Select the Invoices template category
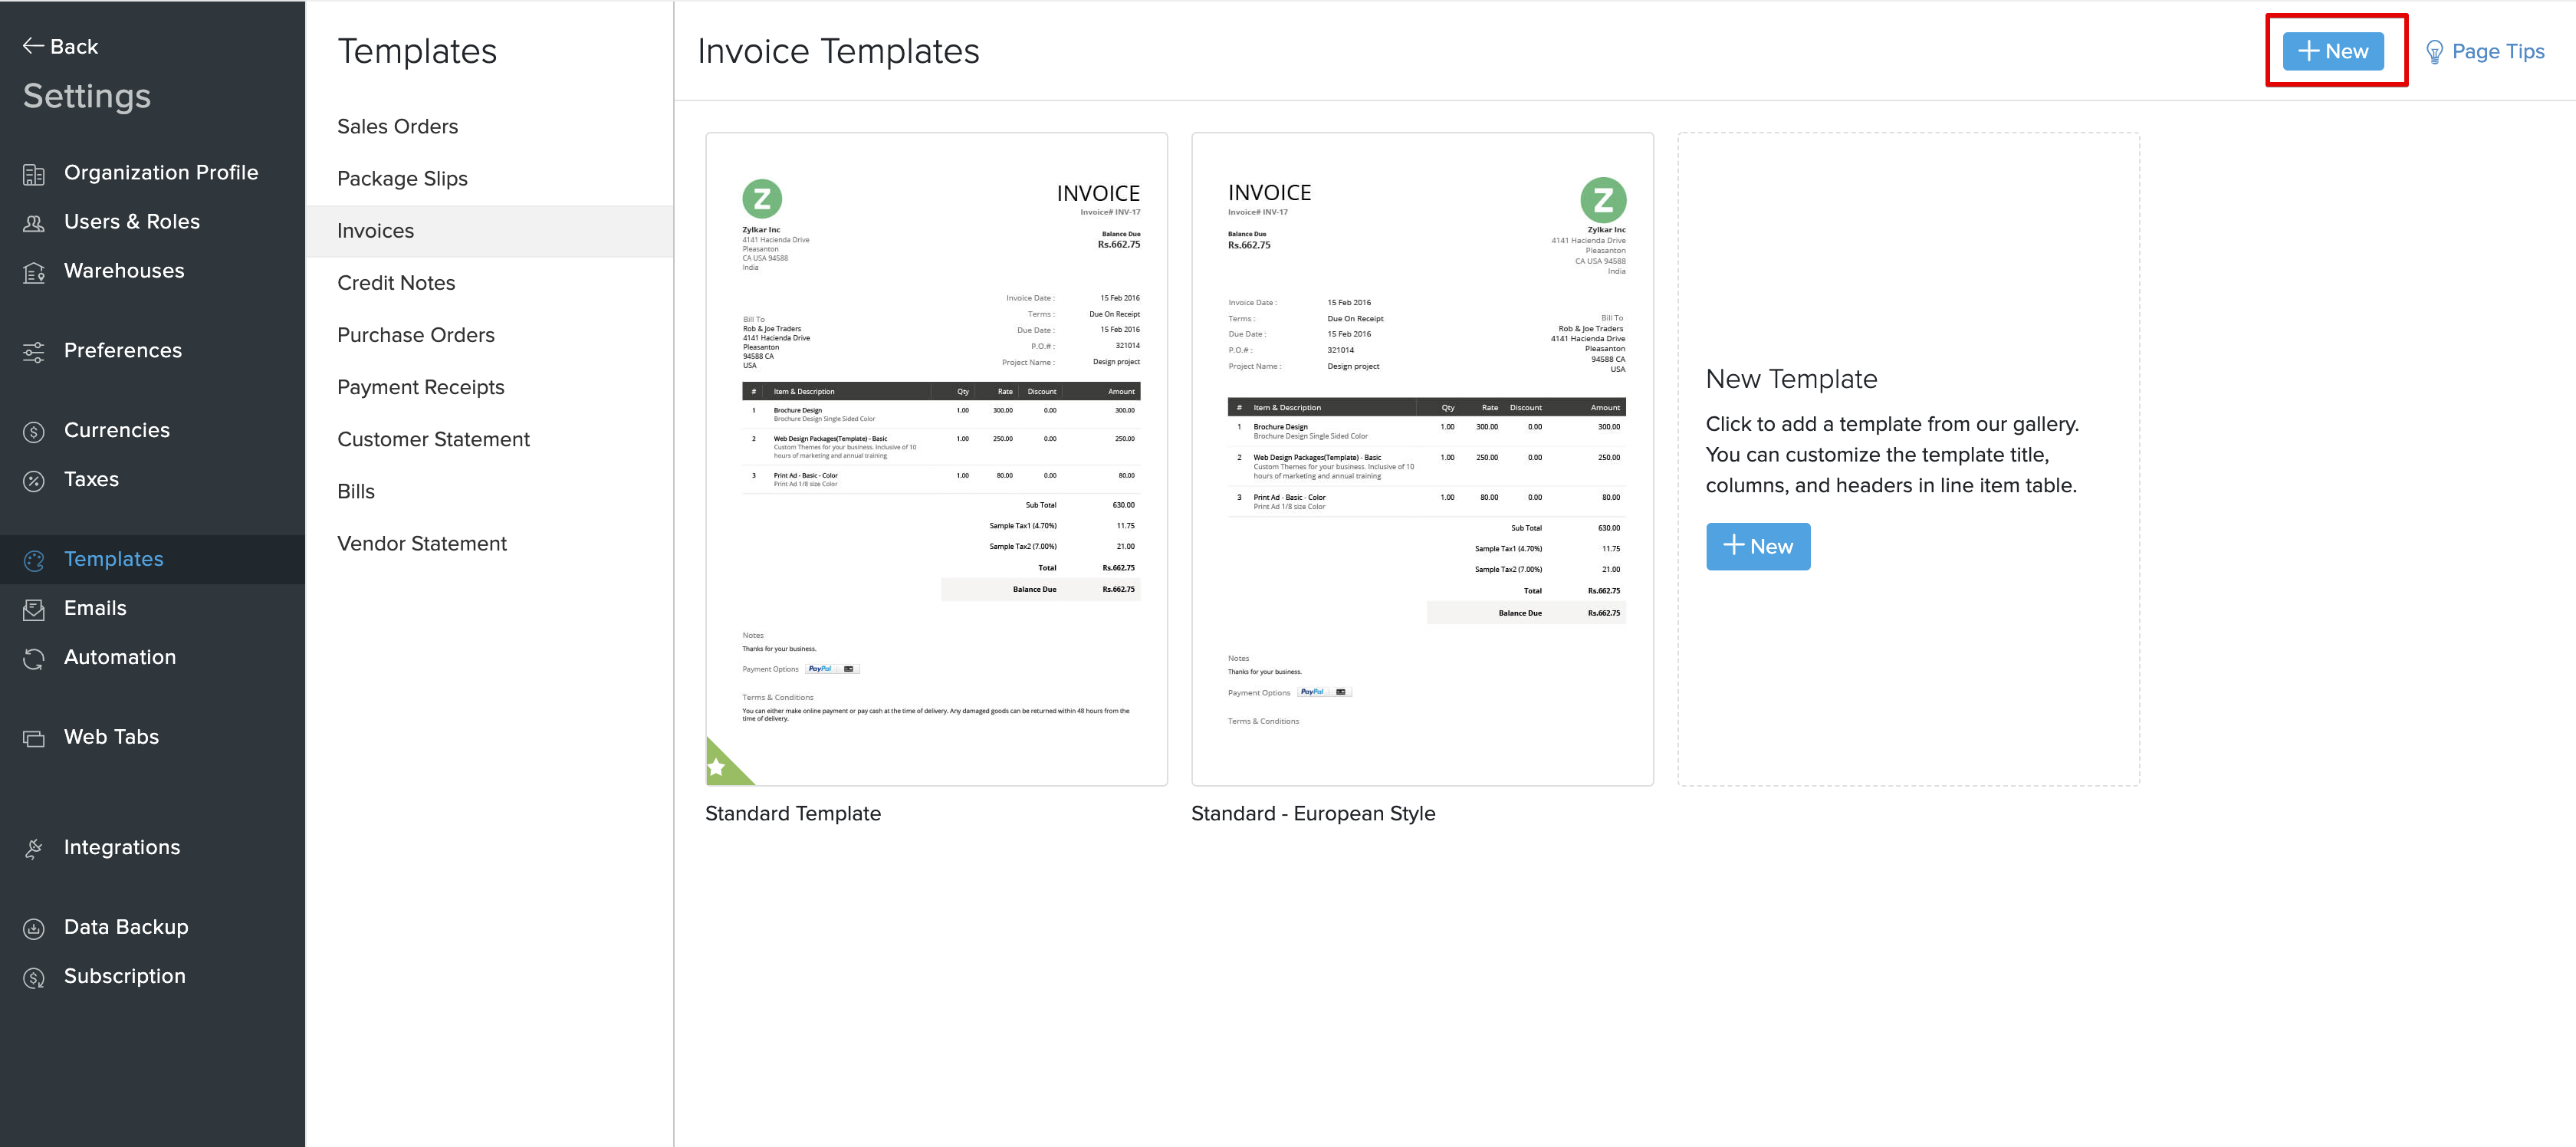2576x1147 pixels. [x=375, y=228]
